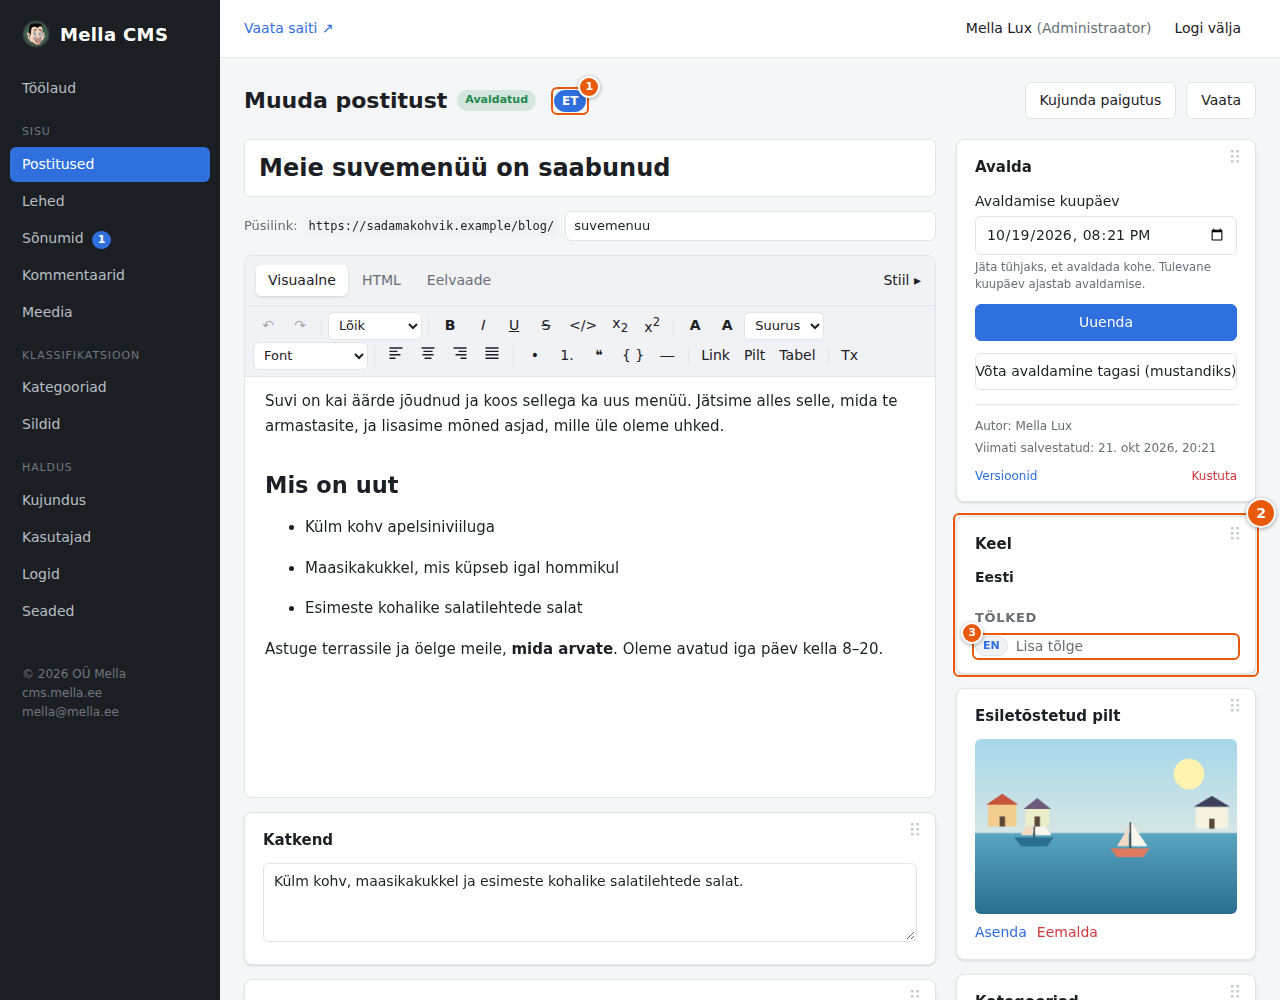Open Vaata saiti link
The width and height of the screenshot is (1280, 1000).
pyautogui.click(x=288, y=28)
